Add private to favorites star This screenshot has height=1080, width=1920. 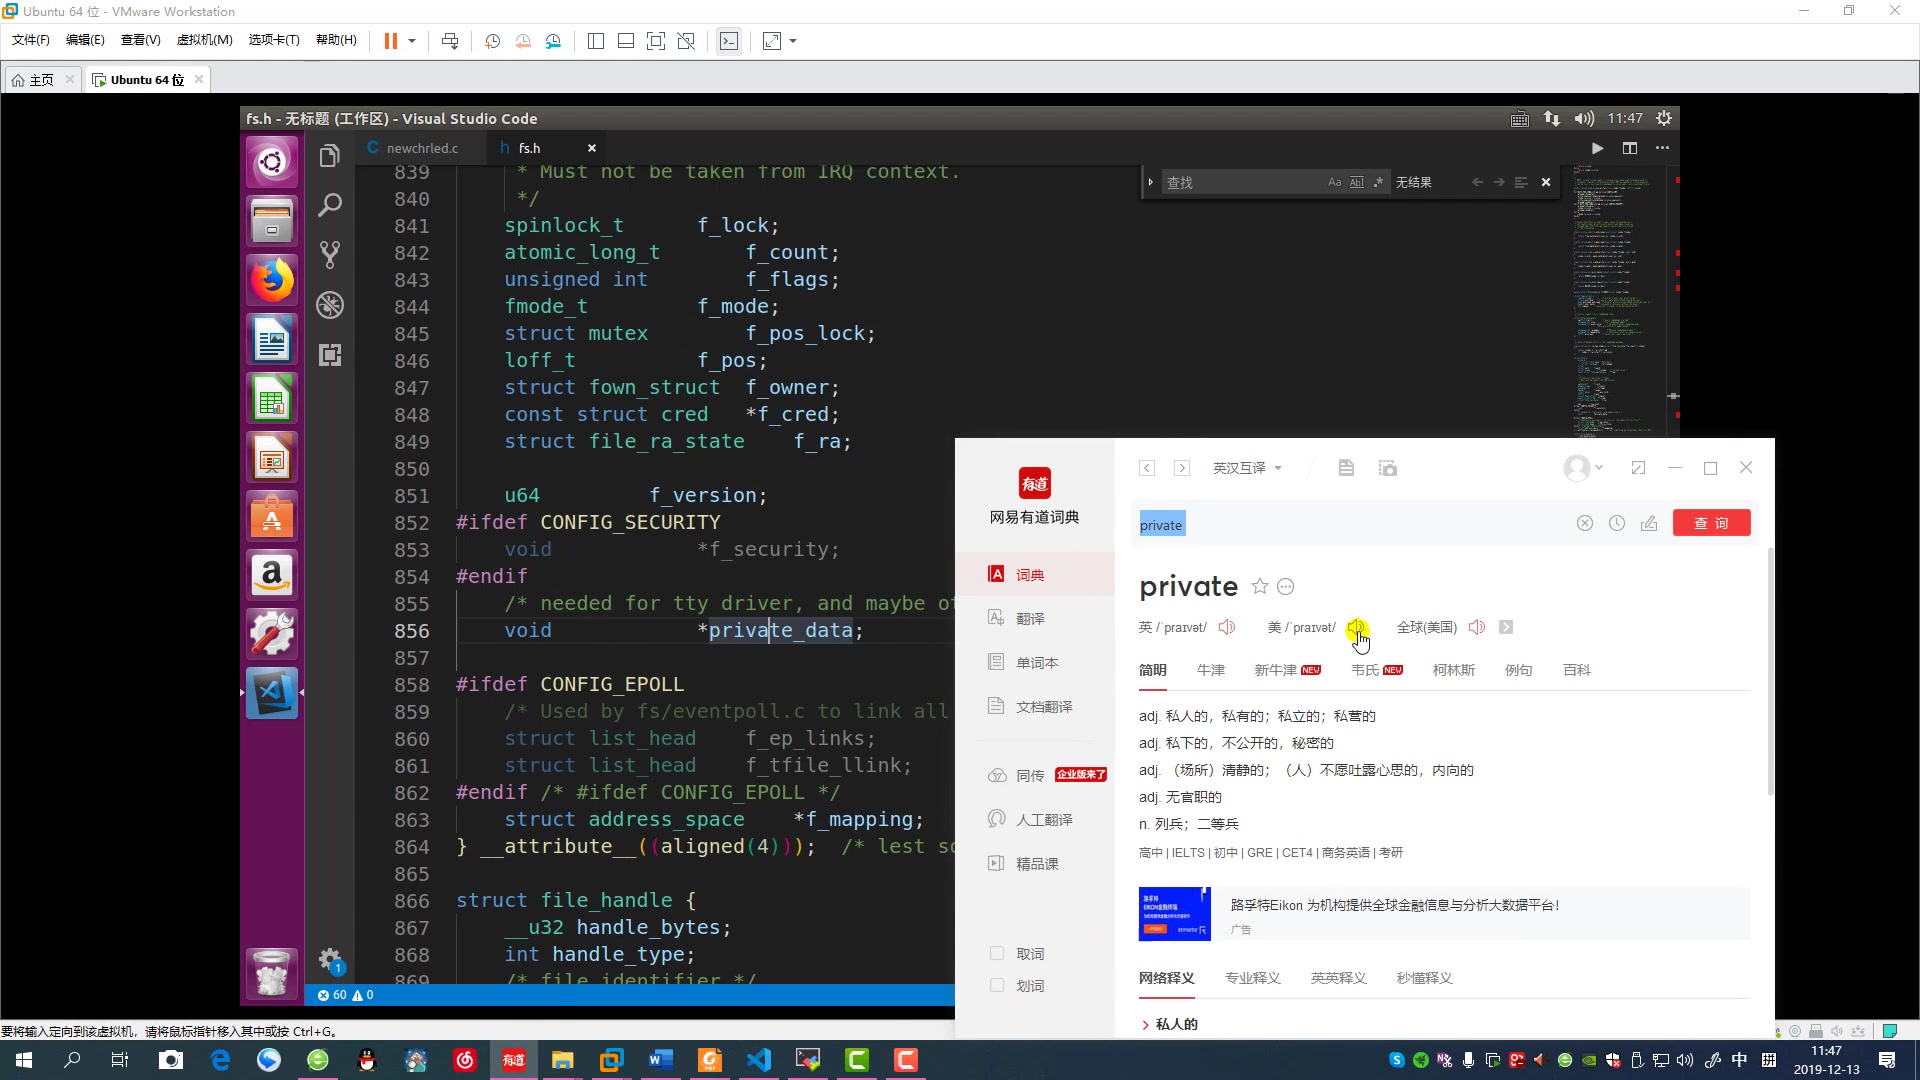(x=1260, y=587)
